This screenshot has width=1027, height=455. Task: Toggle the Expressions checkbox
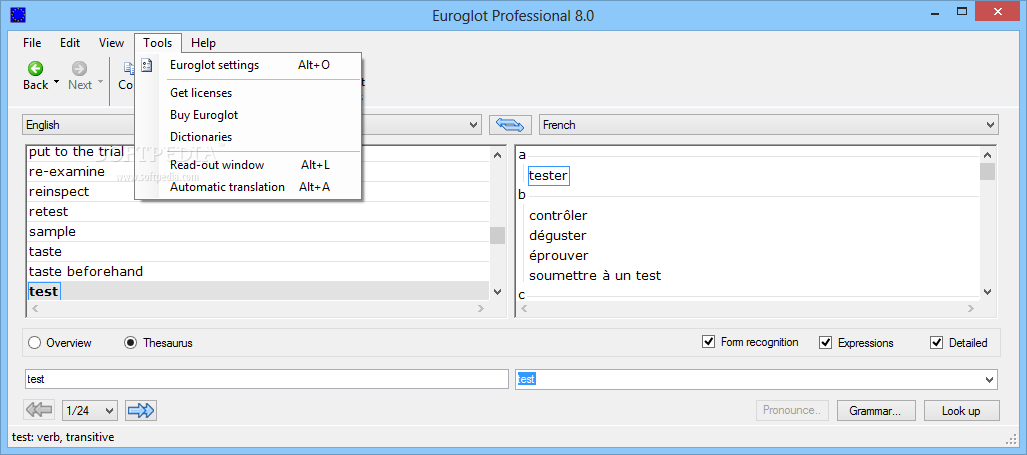[825, 342]
